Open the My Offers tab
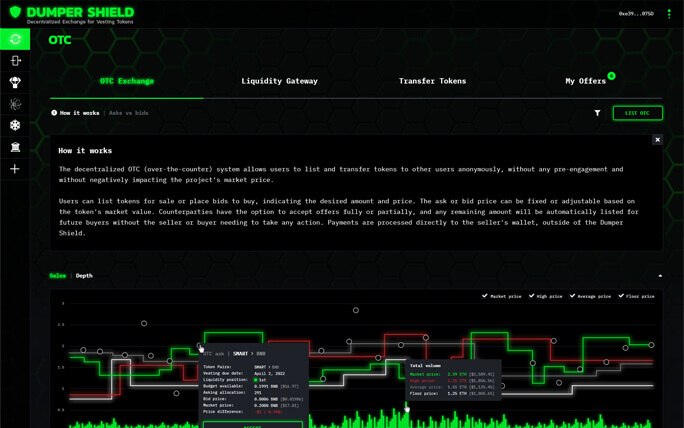Screen dimensions: 684x428 585,81
